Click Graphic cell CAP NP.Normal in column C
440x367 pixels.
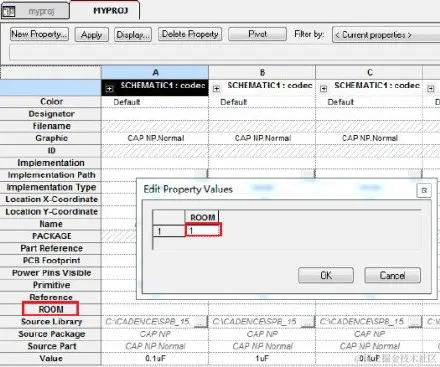369,138
